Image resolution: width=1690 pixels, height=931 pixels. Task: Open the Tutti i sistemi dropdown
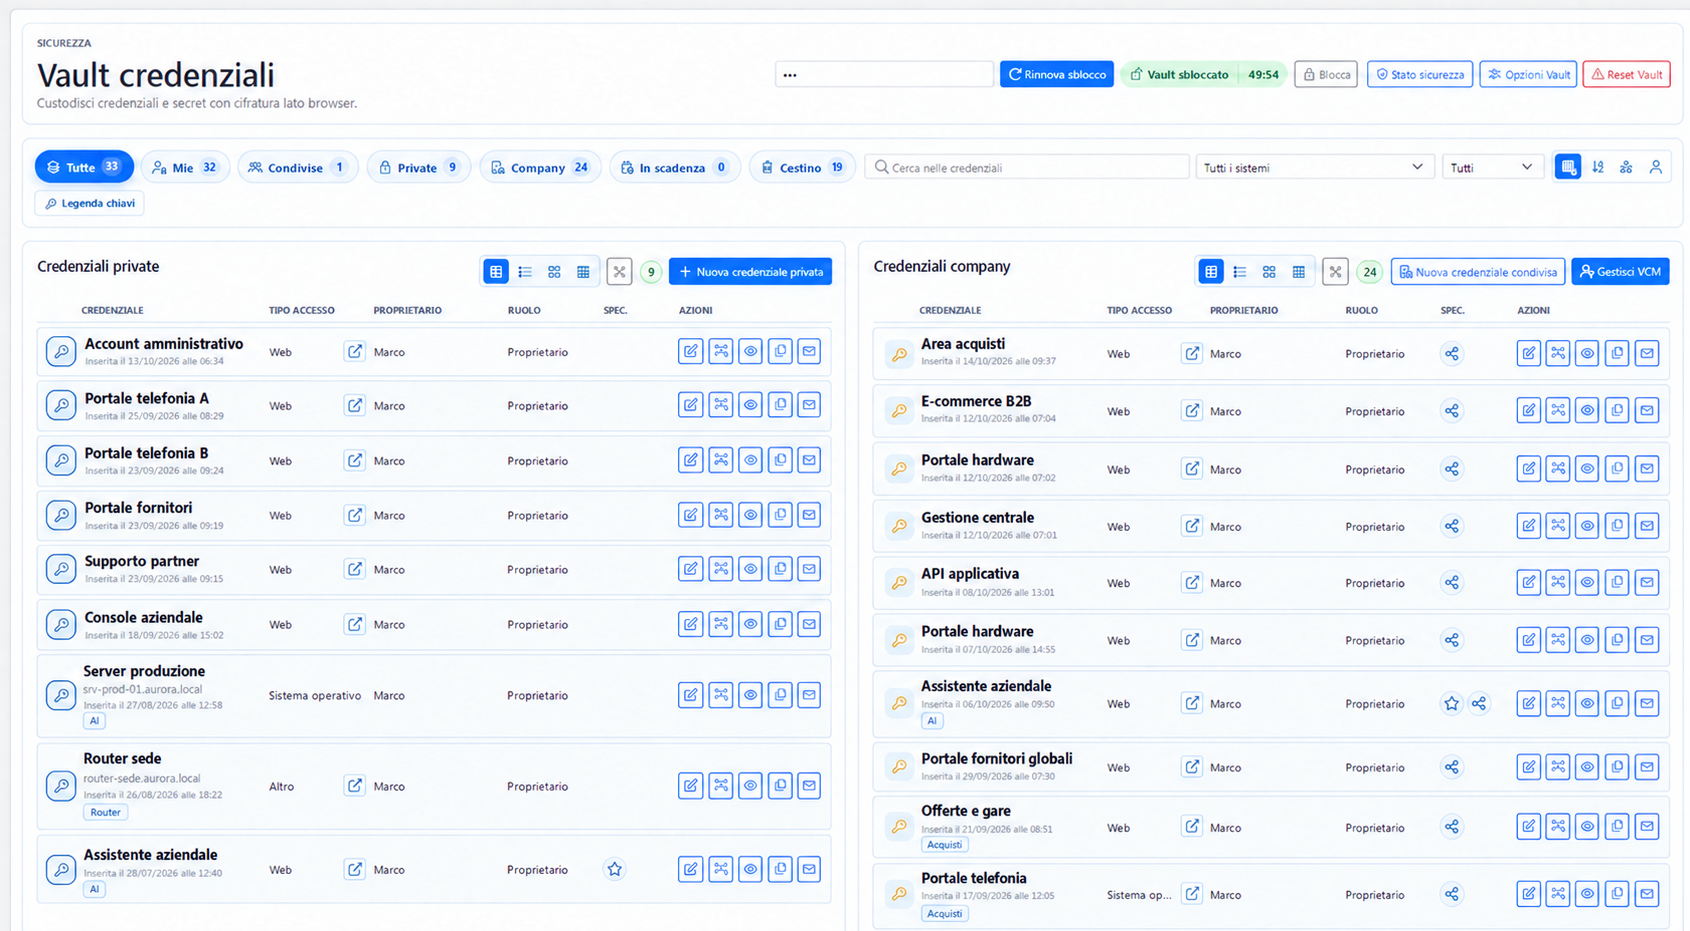(x=1314, y=167)
